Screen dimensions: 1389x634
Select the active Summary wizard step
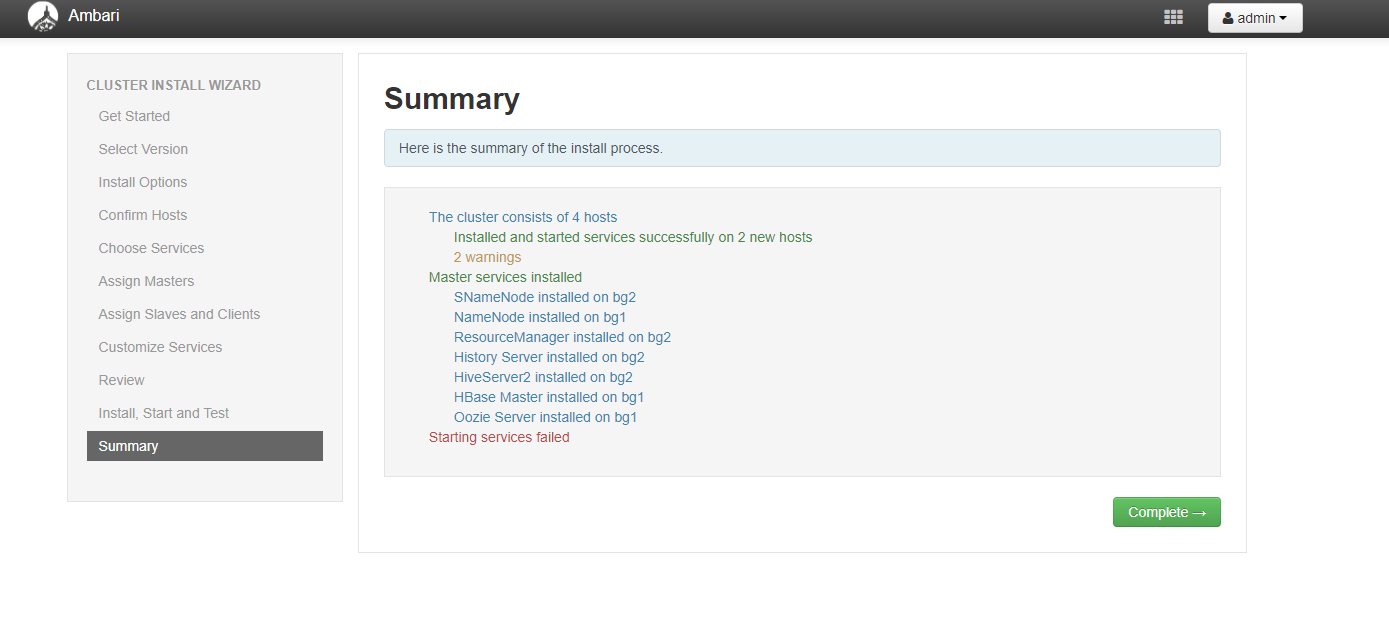tap(205, 446)
